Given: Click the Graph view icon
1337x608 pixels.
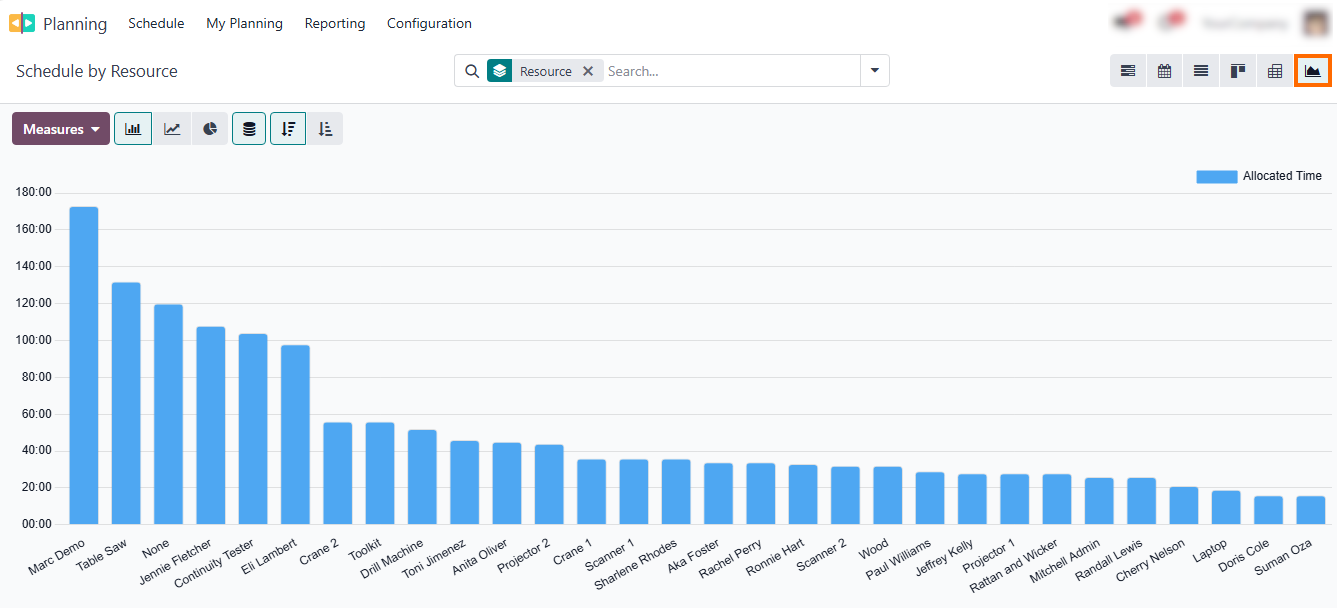Looking at the screenshot, I should click(x=1313, y=71).
